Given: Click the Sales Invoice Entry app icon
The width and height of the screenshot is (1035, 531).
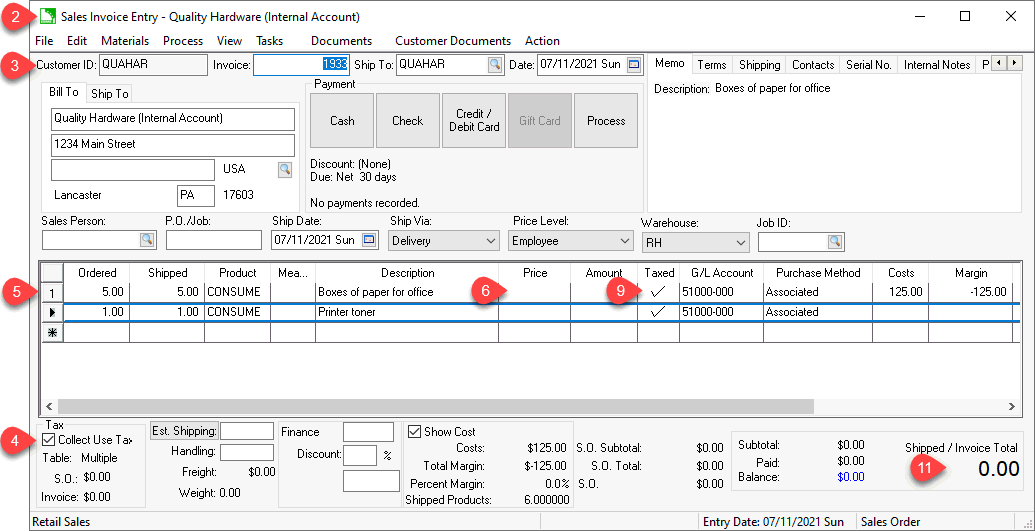Looking at the screenshot, I should tap(47, 16).
